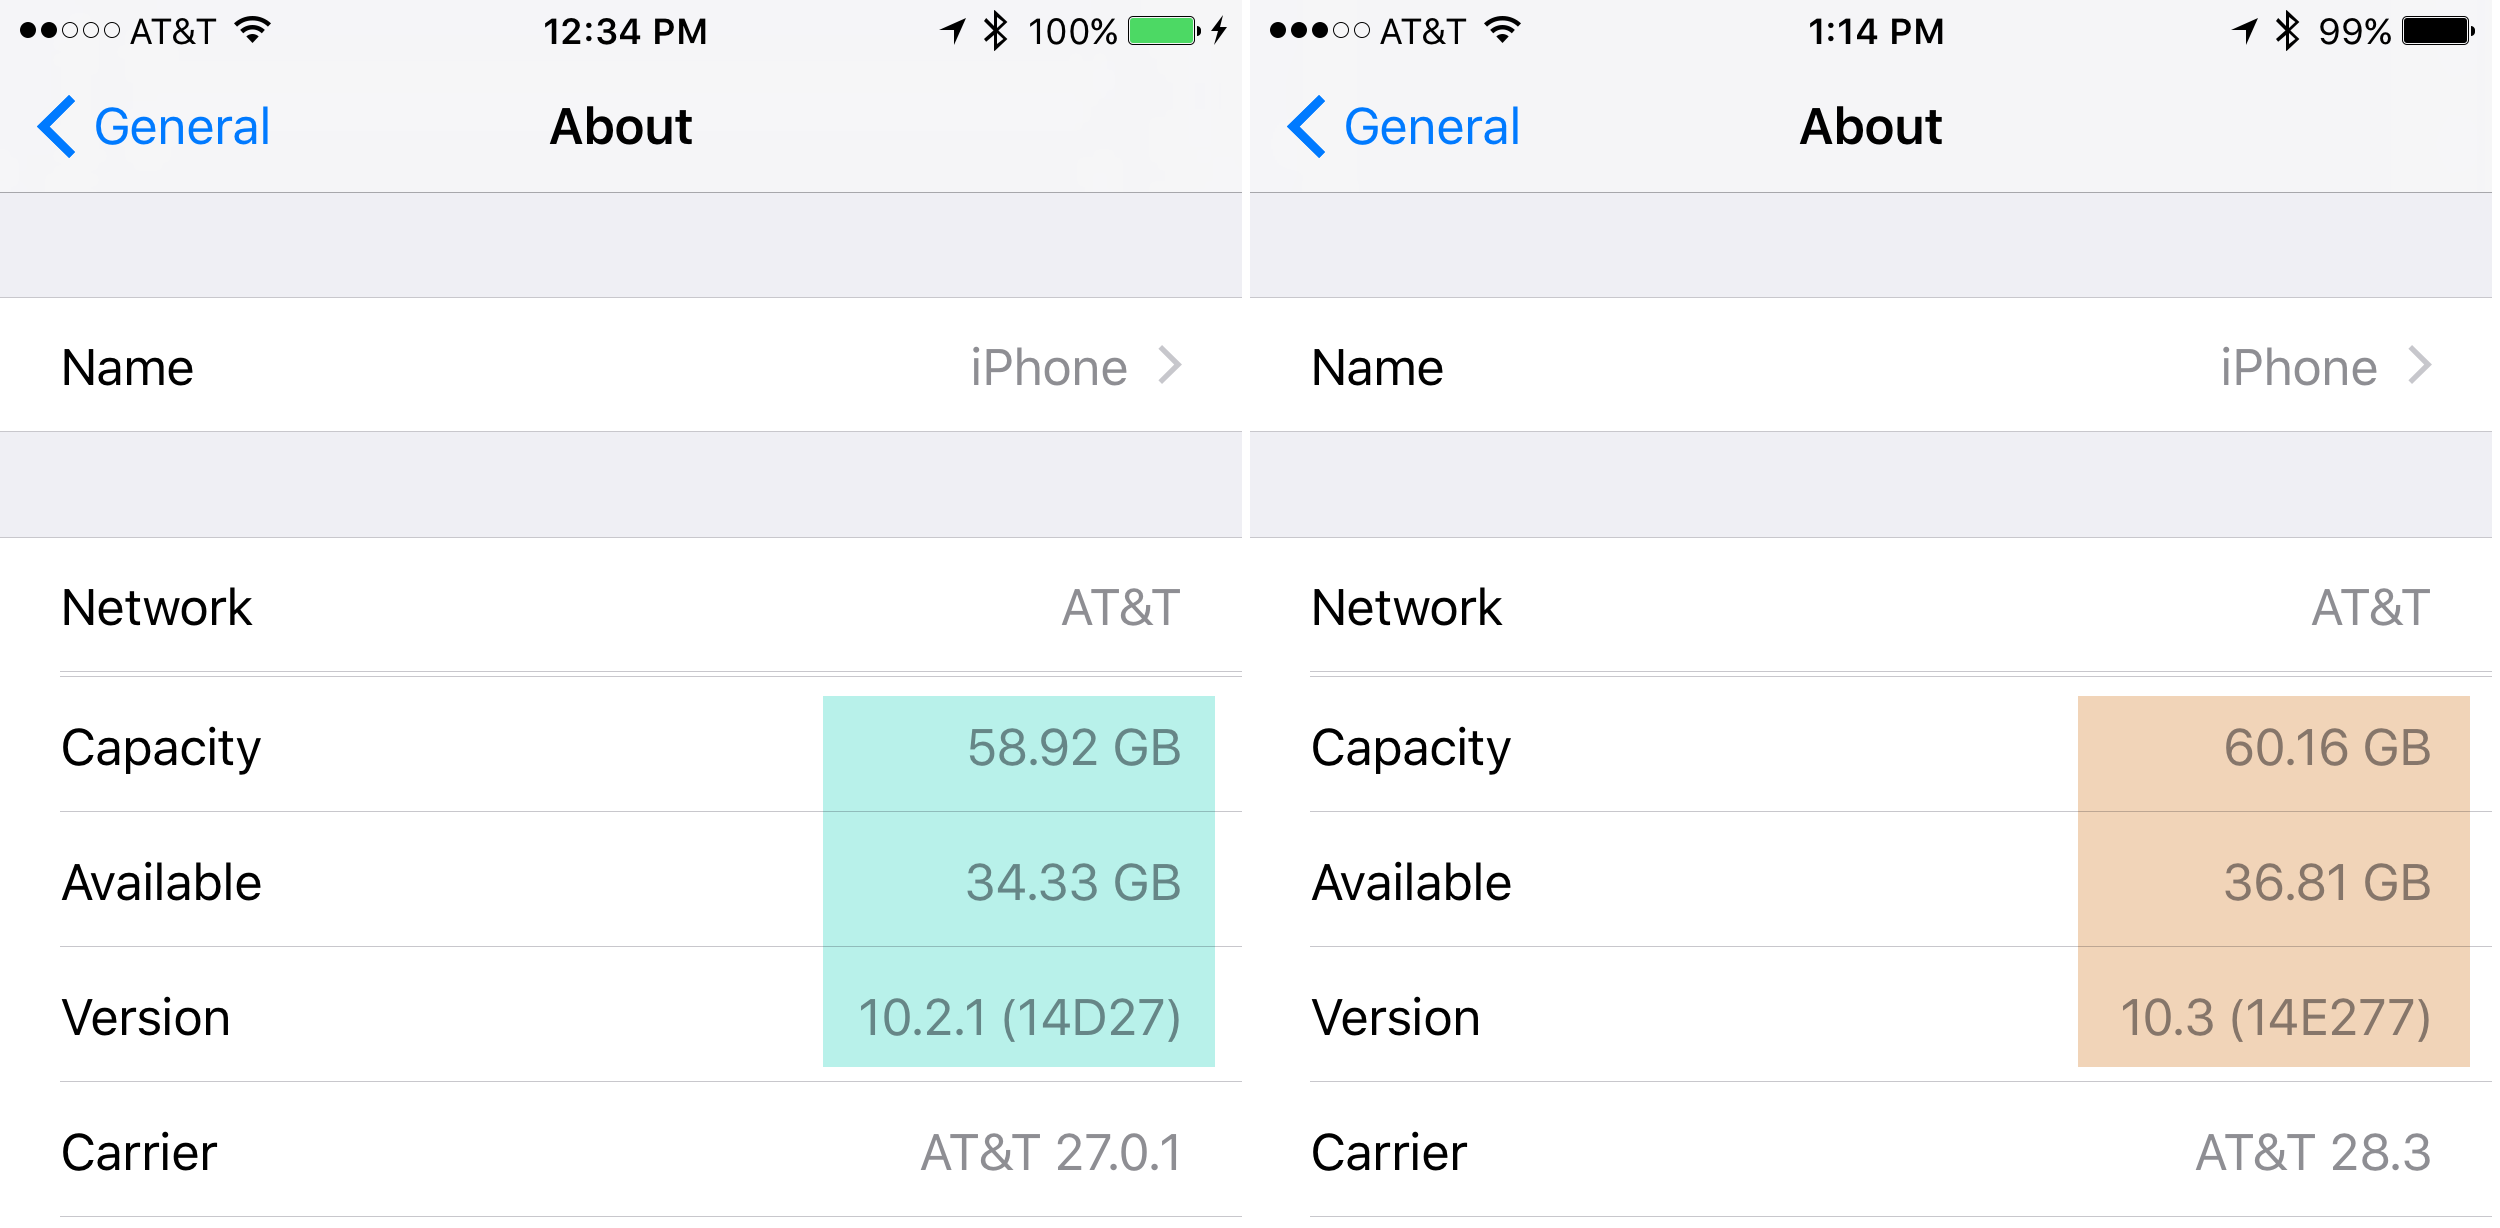This screenshot has height=1228, width=2500.
Task: Tap the back chevron on left screen
Action: tap(57, 127)
